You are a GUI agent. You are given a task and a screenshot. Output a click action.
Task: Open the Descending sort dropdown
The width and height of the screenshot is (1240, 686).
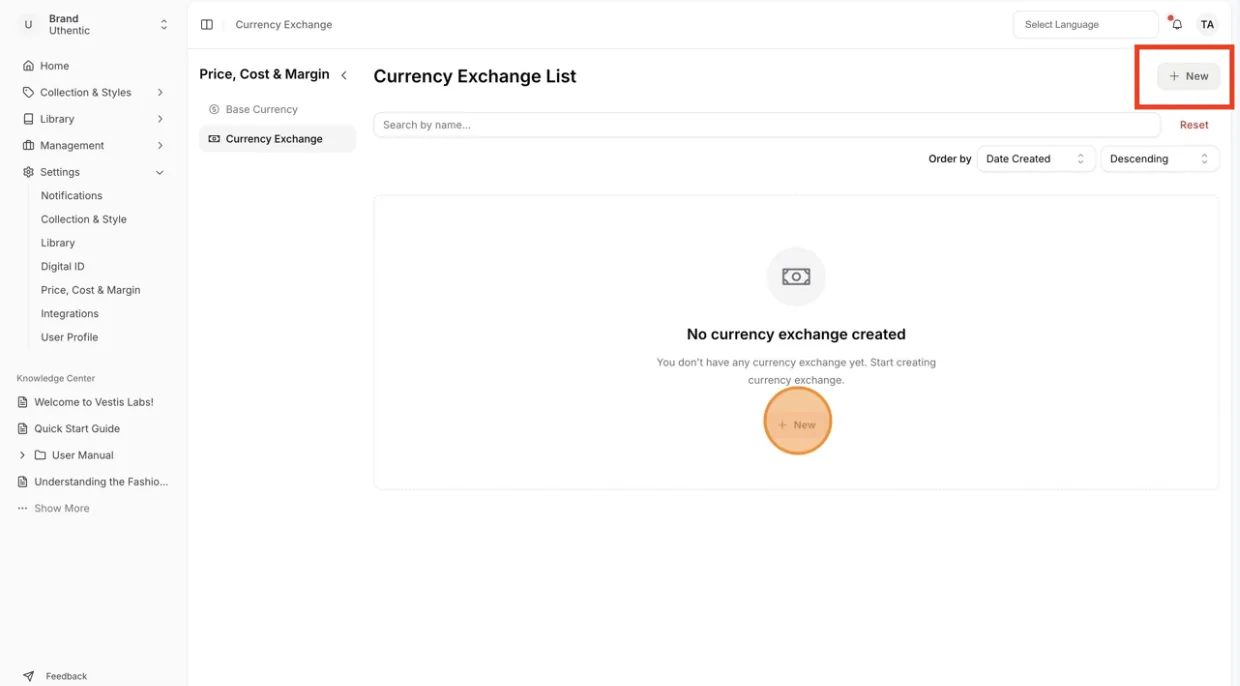pyautogui.click(x=1160, y=159)
